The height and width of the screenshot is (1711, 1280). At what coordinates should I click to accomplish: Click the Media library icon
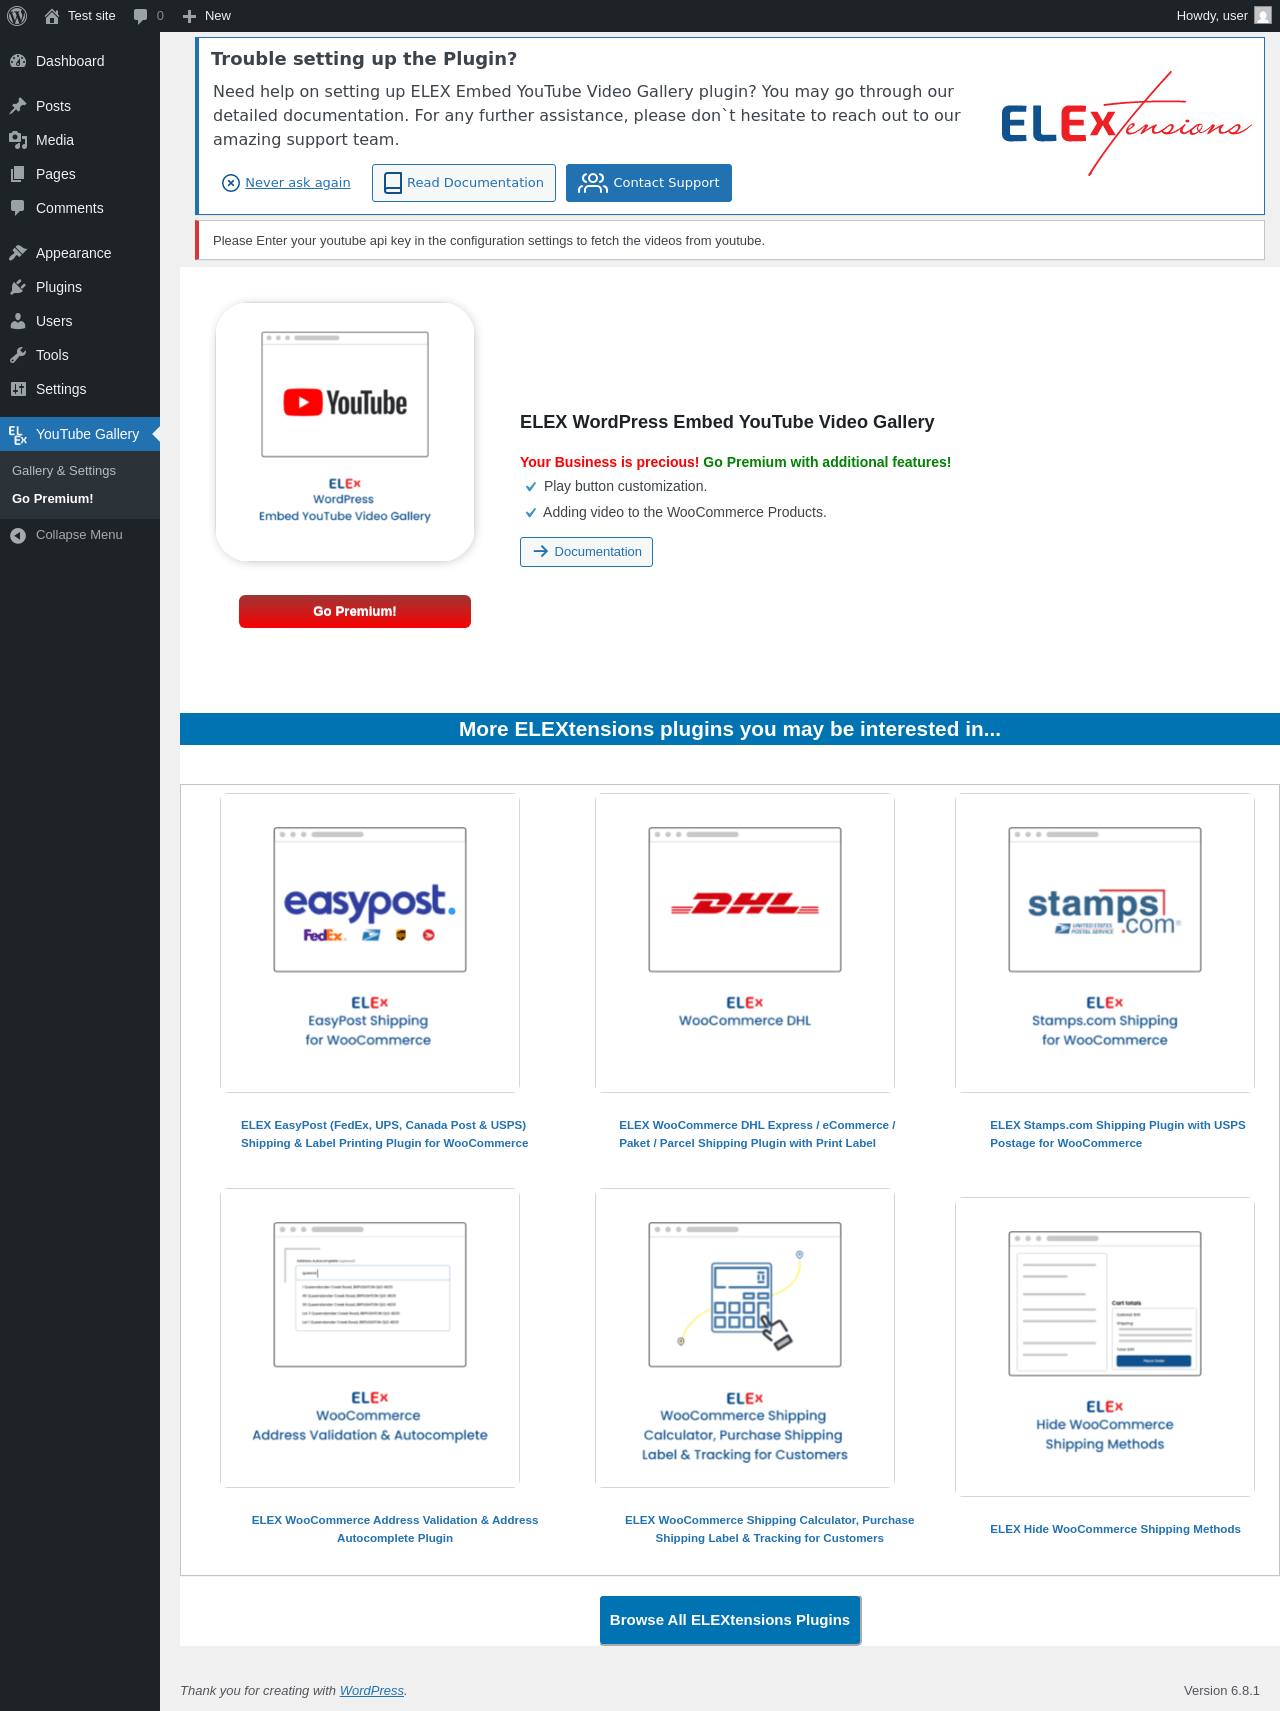pos(18,140)
